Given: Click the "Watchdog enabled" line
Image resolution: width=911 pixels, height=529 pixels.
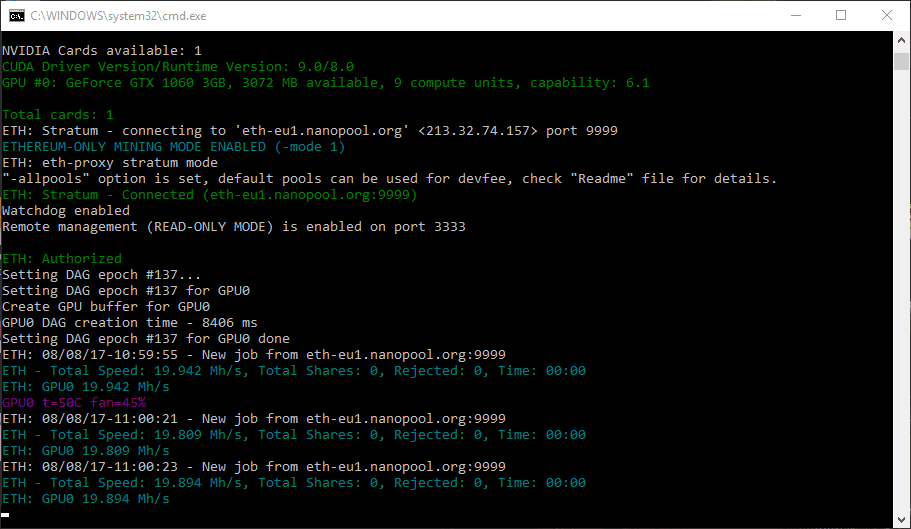Looking at the screenshot, I should (66, 210).
